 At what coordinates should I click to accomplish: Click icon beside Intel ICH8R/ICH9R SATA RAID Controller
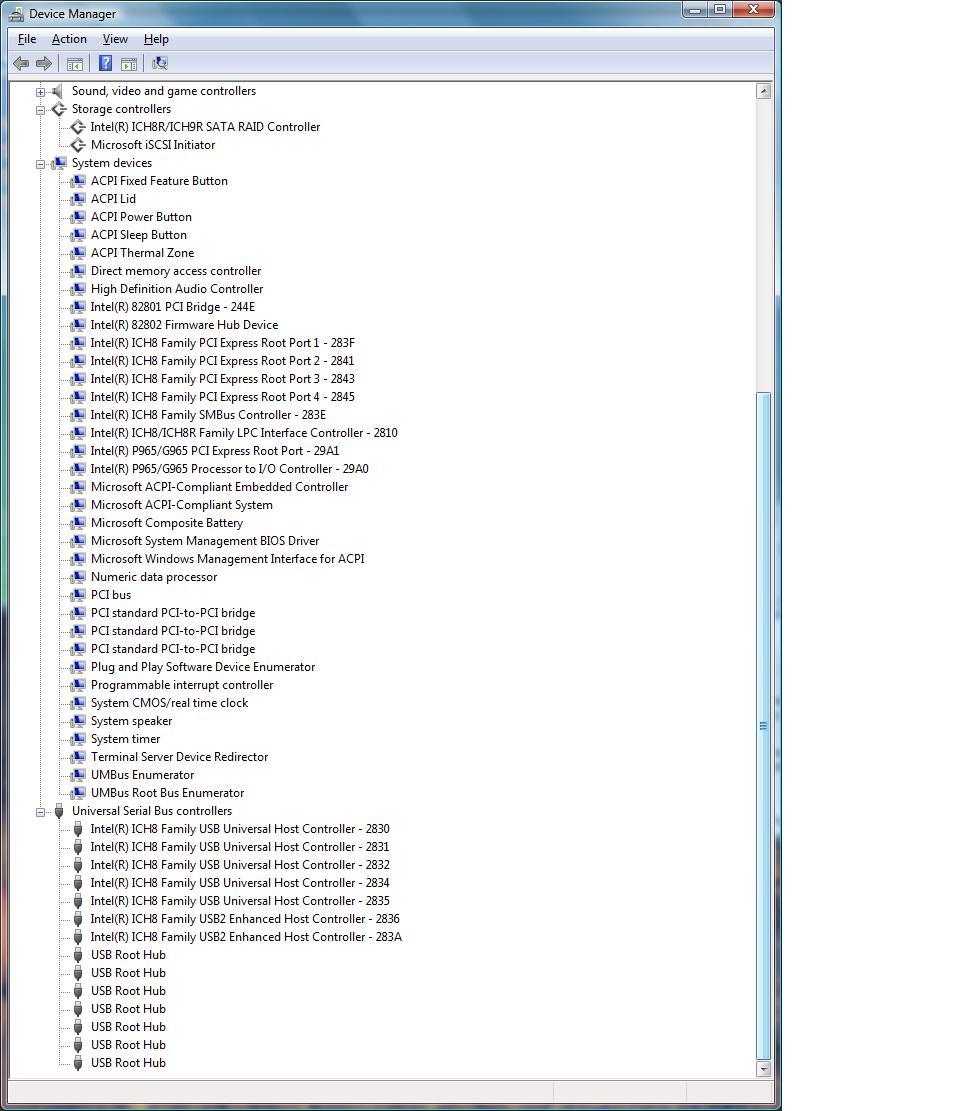78,127
